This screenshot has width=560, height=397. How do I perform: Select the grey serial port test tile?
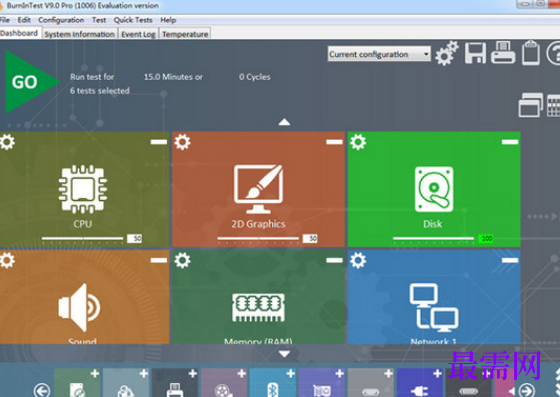[371, 383]
